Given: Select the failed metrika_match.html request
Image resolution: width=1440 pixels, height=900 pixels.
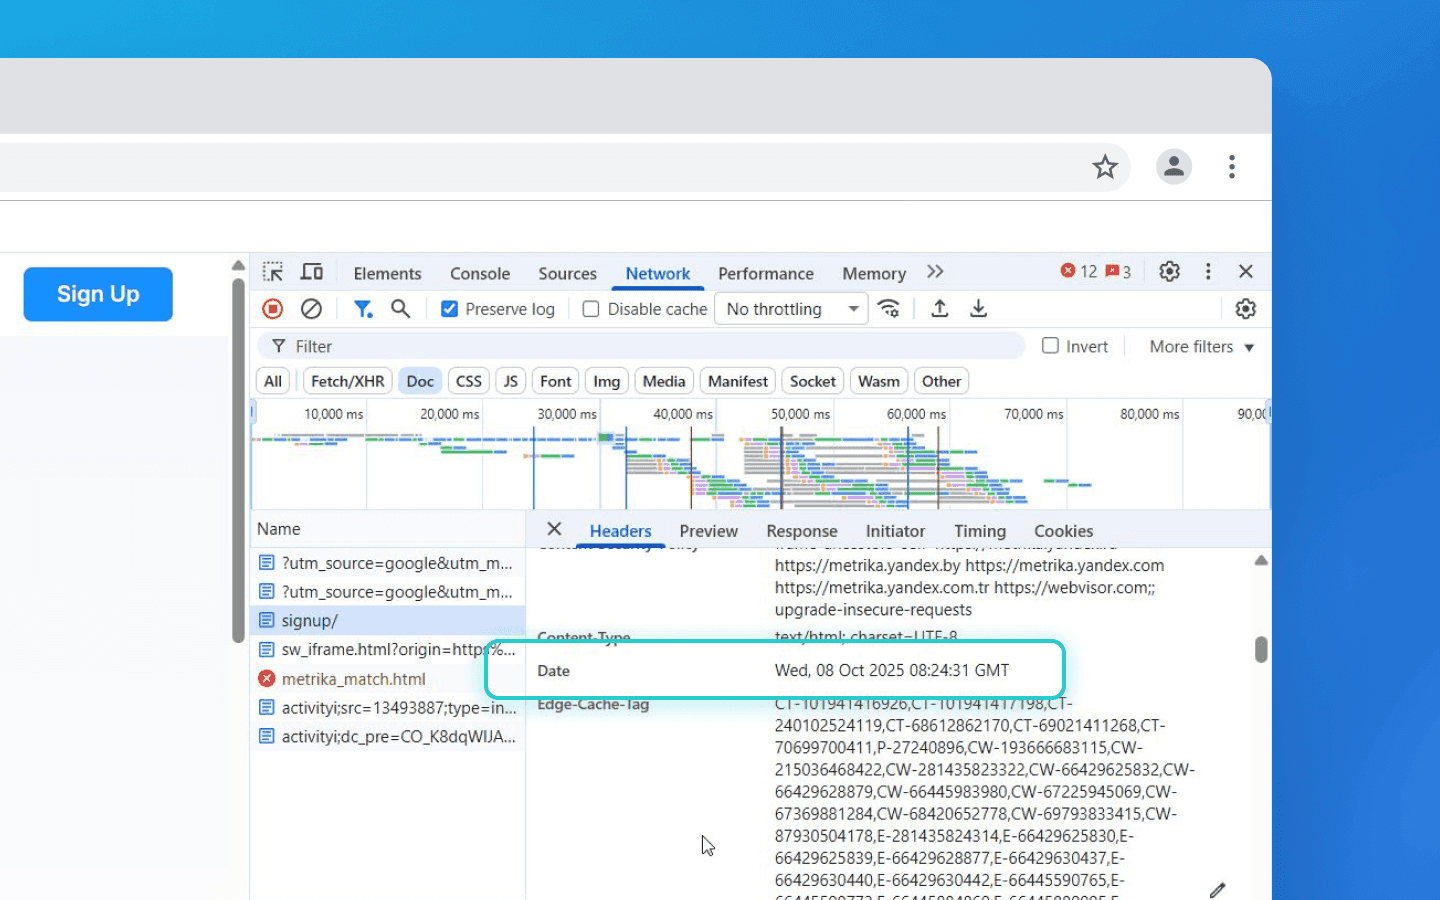Looking at the screenshot, I should point(387,679).
